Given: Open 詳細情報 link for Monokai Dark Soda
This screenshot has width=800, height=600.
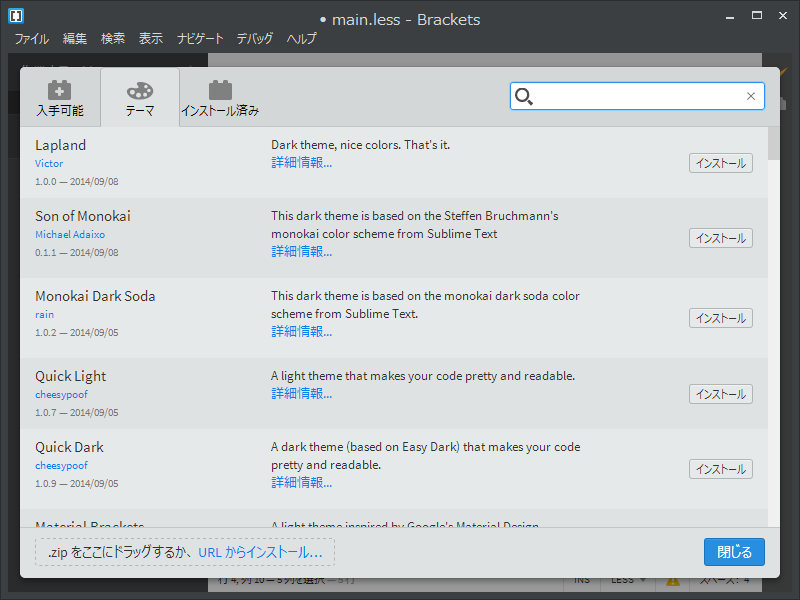Looking at the screenshot, I should tap(302, 332).
